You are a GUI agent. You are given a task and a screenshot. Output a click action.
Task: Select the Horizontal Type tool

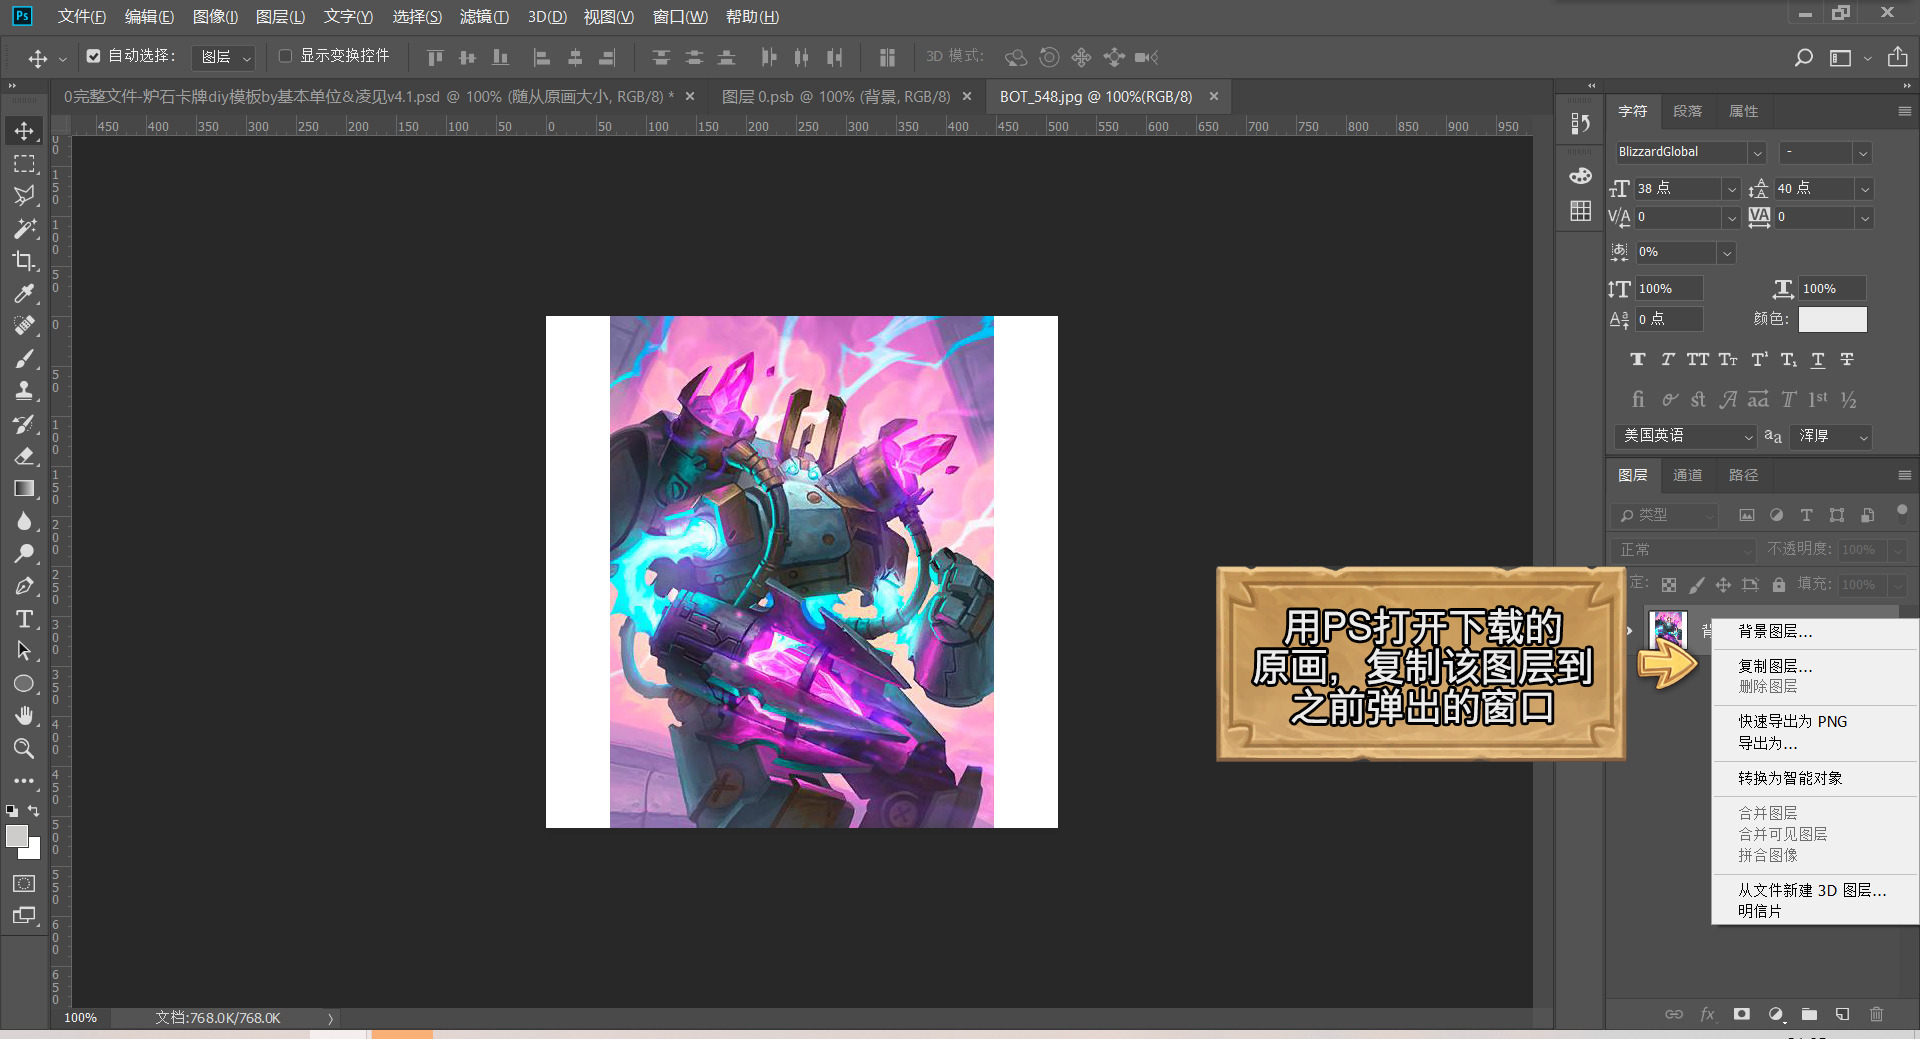(x=24, y=619)
